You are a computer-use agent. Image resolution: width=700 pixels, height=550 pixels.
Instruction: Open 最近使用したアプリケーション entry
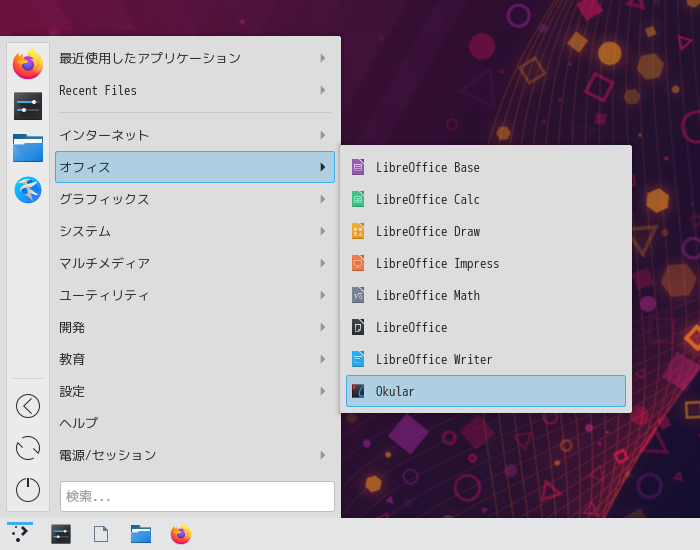(195, 58)
